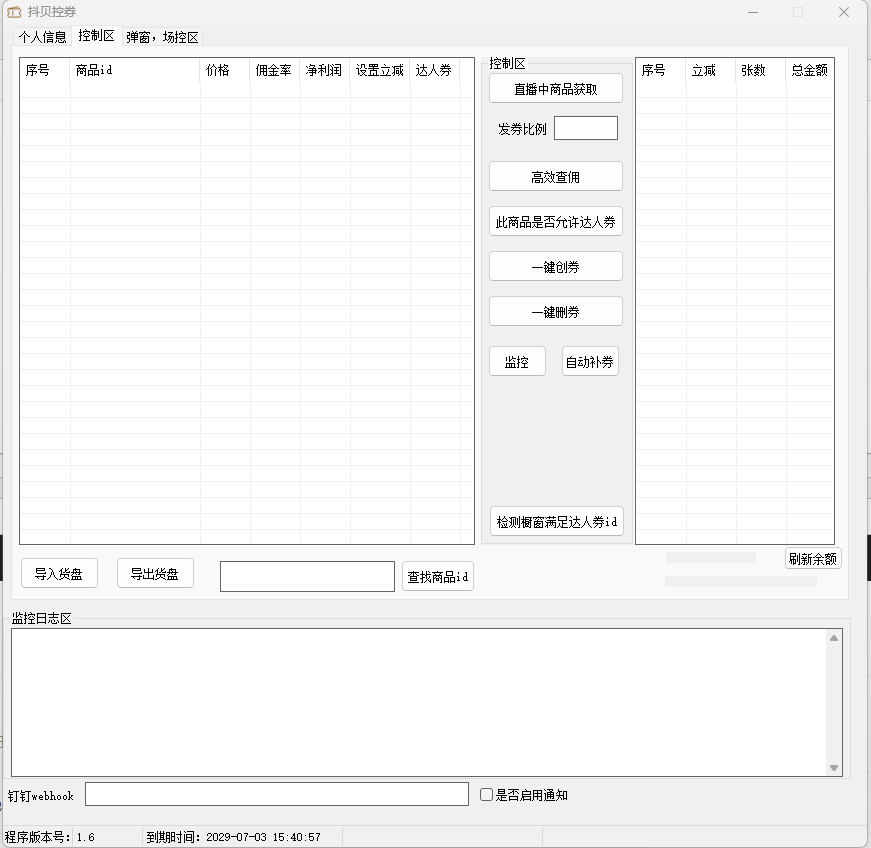The image size is (871, 848).
Task: Click the 导入货盘 button
Action: point(59,574)
